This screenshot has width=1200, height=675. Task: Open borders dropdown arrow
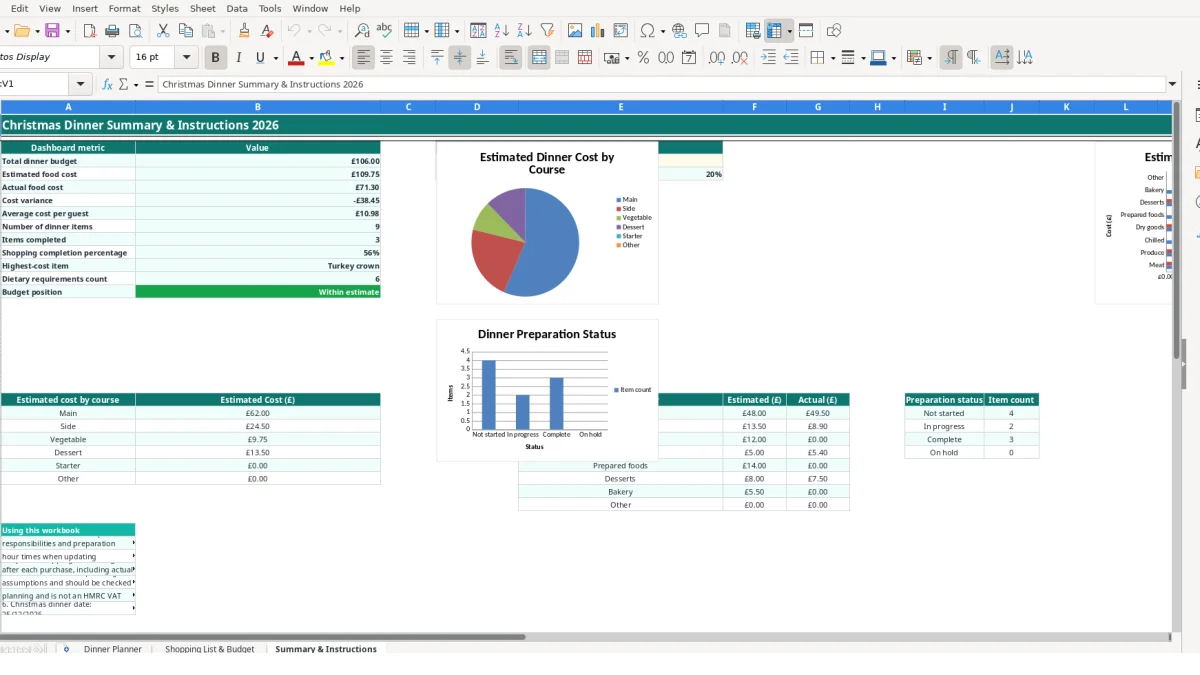tap(833, 59)
